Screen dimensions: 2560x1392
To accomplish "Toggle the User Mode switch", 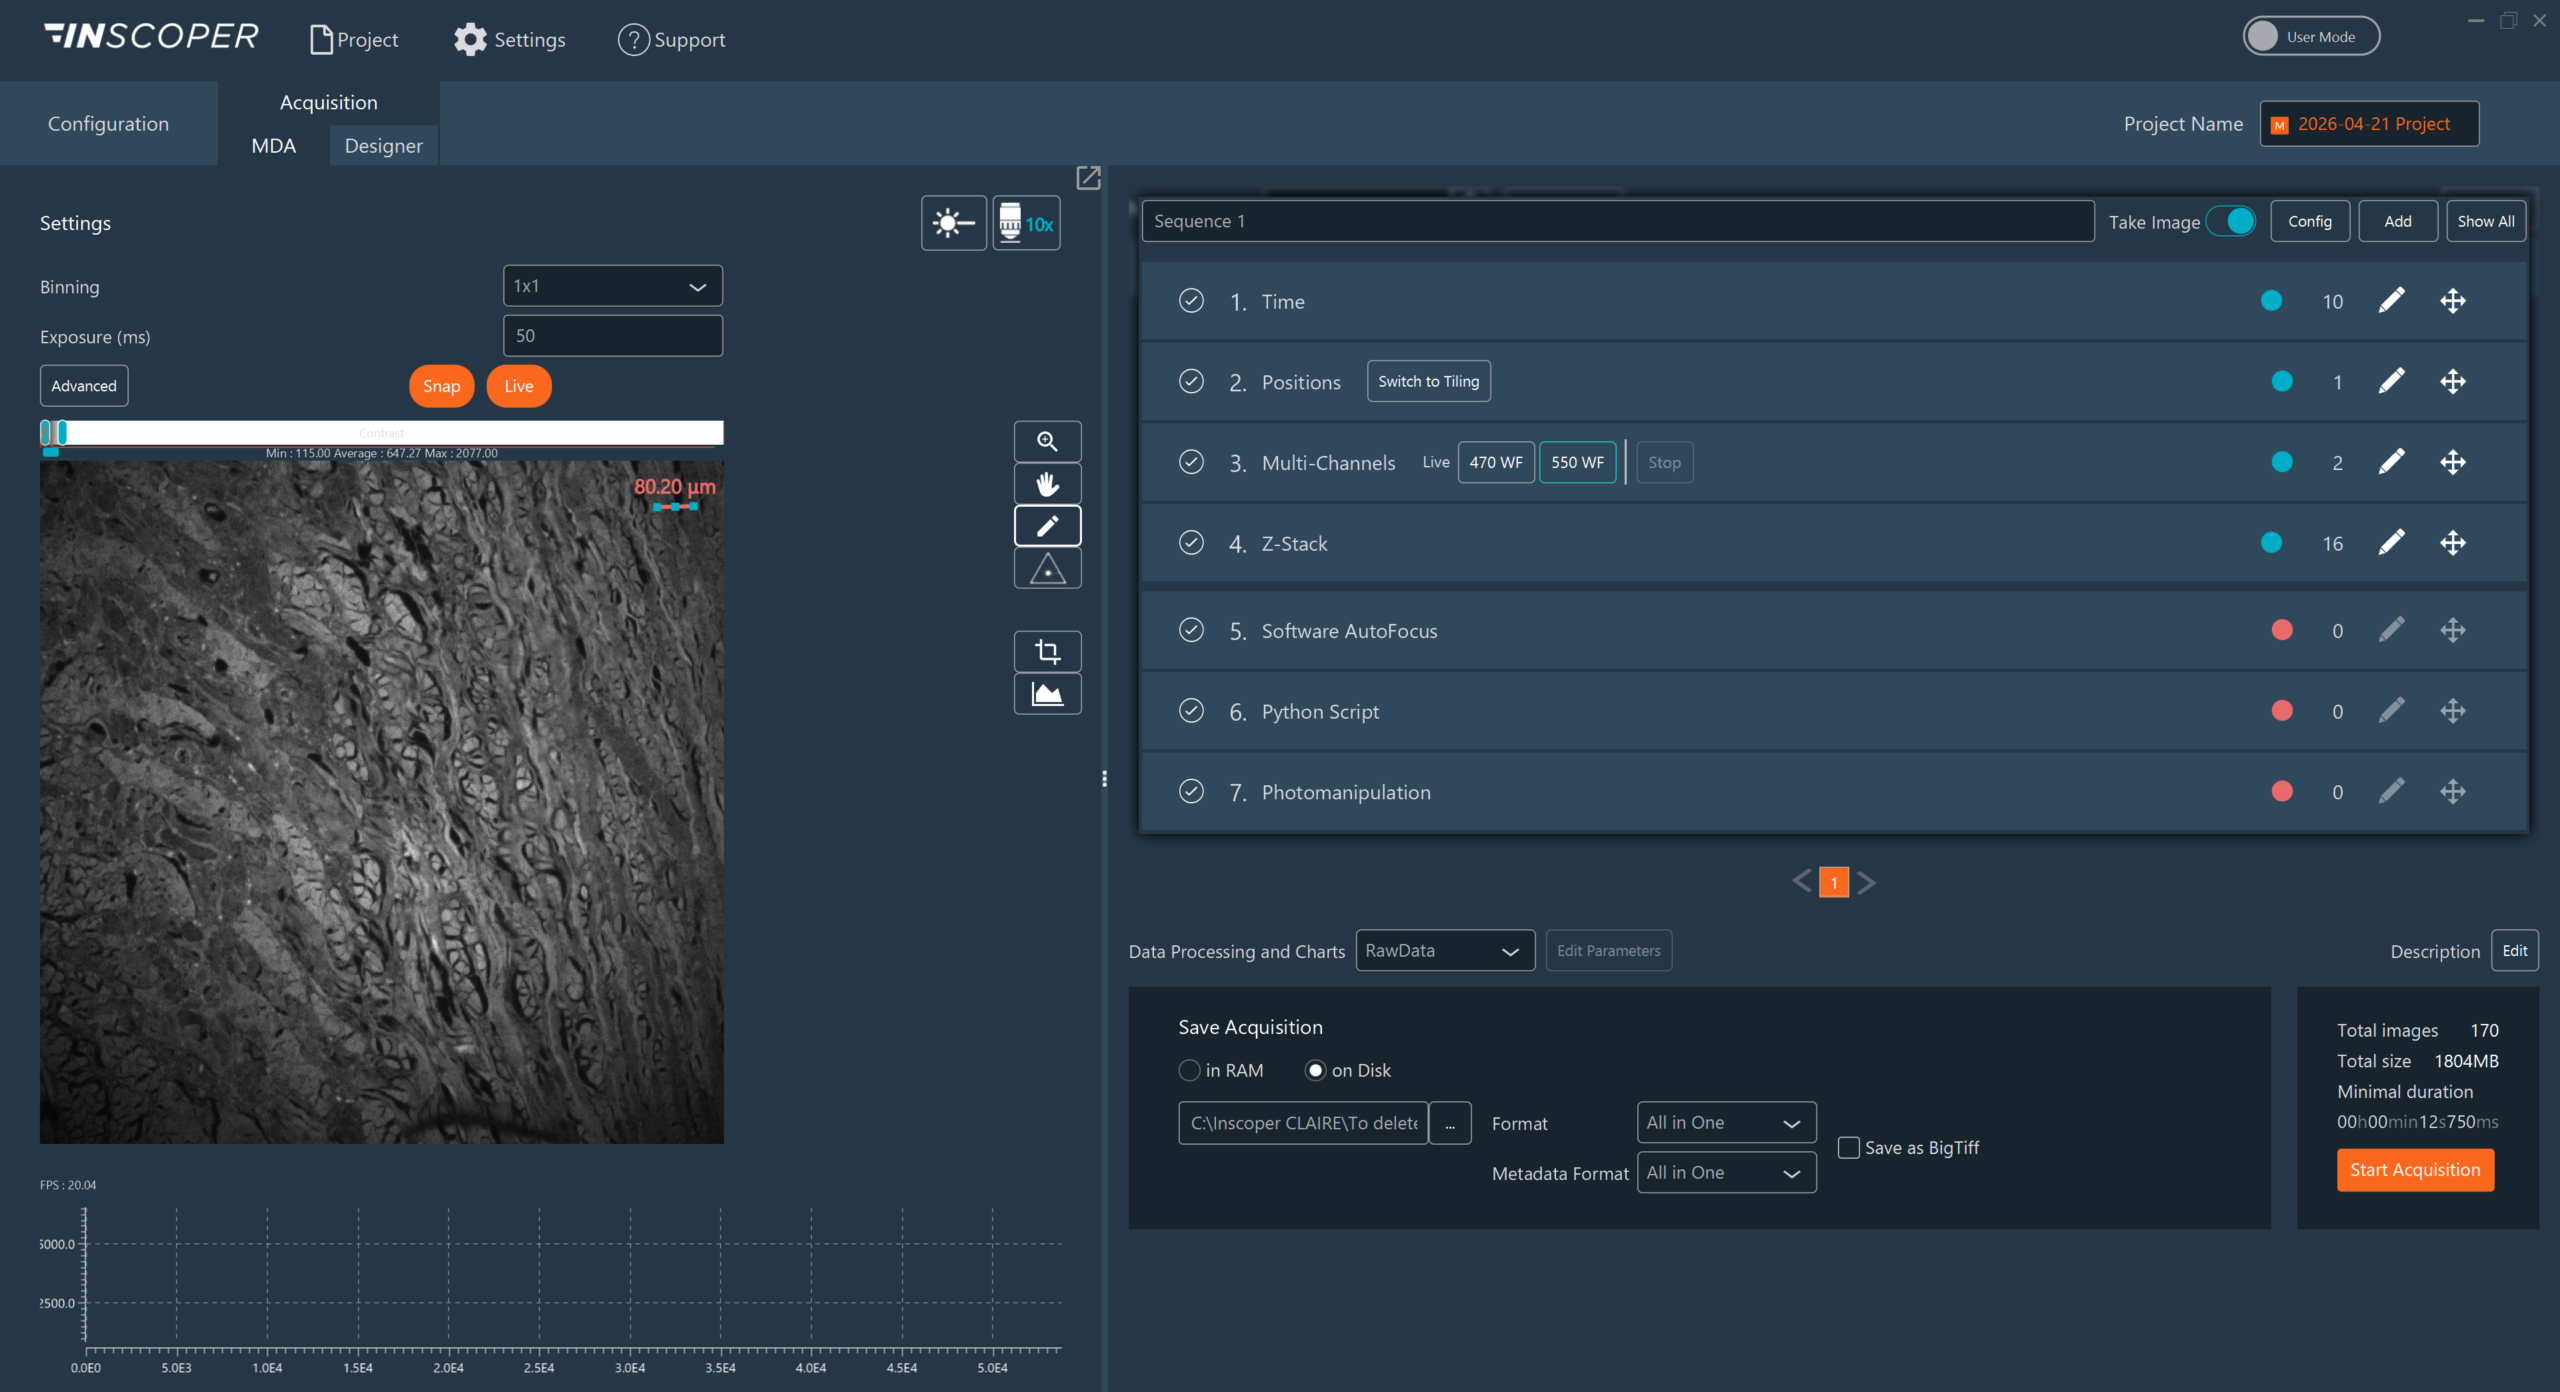I will (2311, 37).
